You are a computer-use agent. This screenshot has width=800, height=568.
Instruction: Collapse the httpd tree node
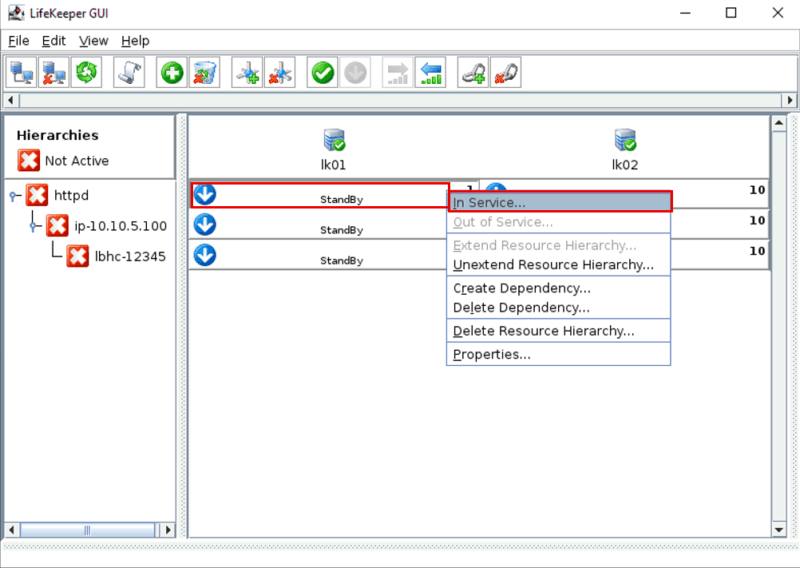(14, 196)
